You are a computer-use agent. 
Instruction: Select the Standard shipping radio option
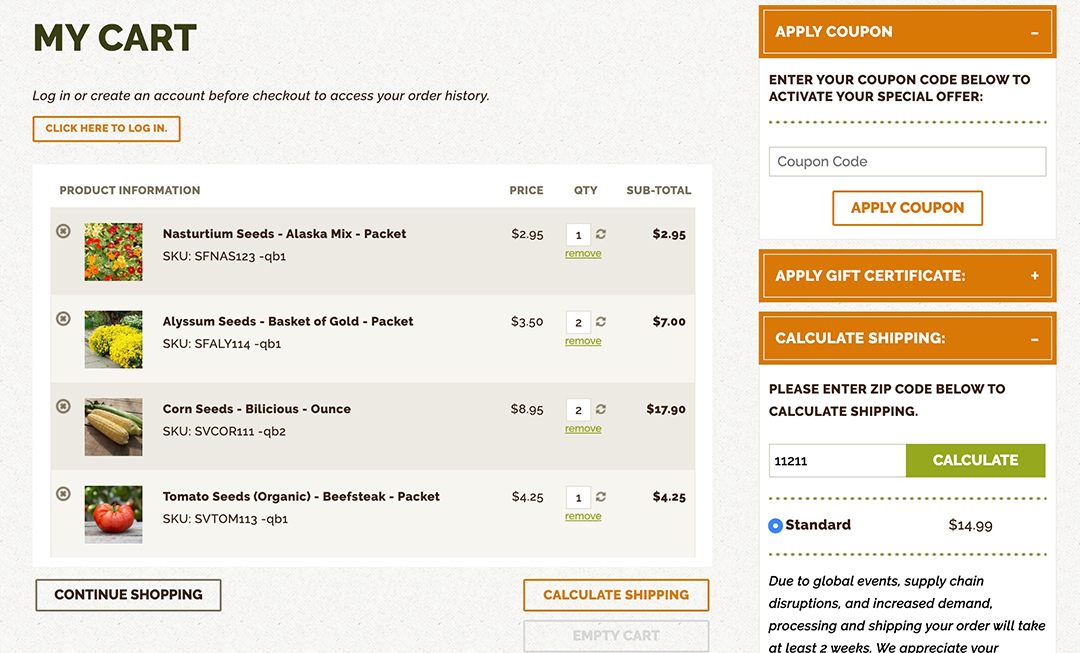coord(776,526)
